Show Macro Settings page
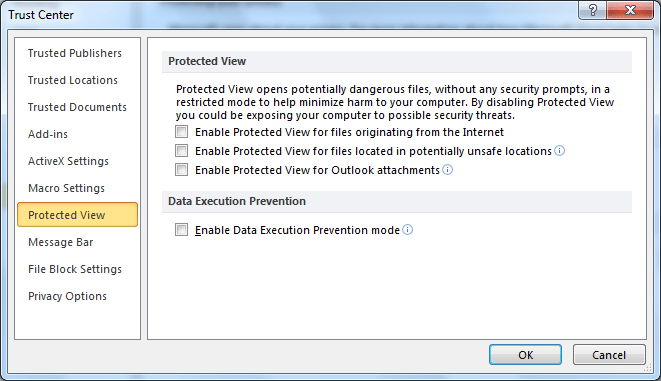 pyautogui.click(x=66, y=188)
